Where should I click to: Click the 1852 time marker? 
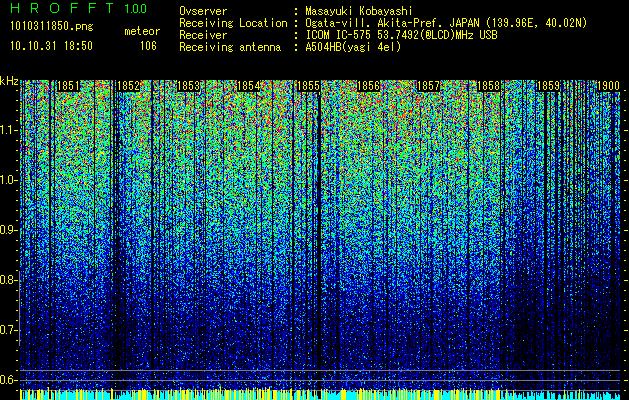pos(128,86)
